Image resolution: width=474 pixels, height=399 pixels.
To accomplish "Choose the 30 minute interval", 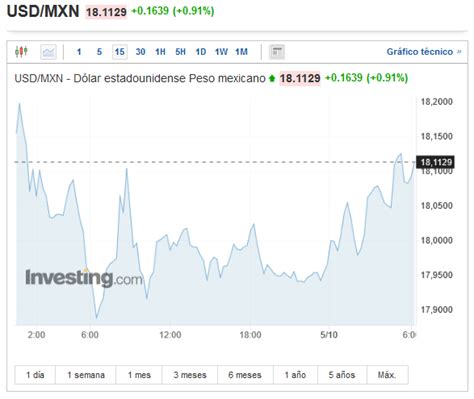I will (x=140, y=52).
